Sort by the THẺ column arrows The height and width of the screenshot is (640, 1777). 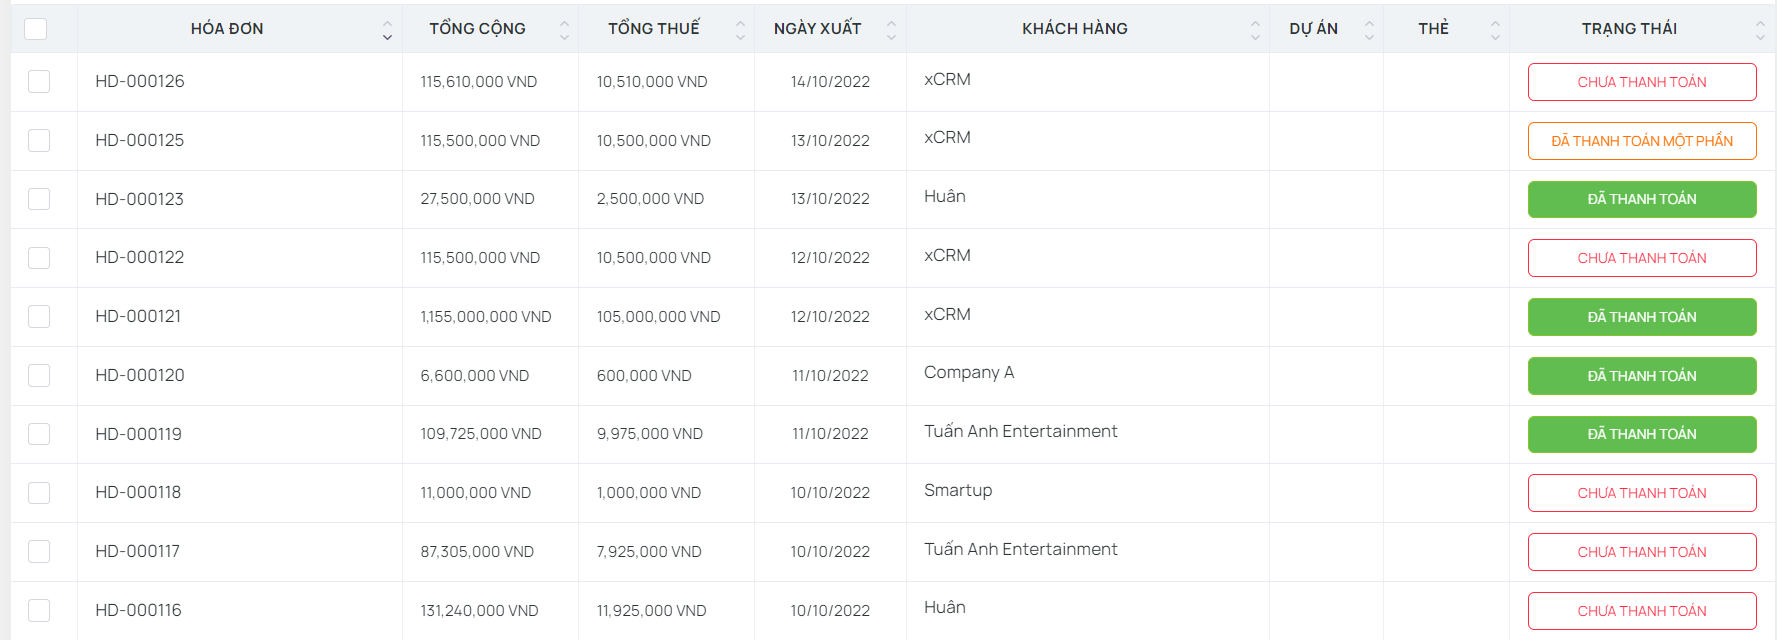pyautogui.click(x=1495, y=30)
